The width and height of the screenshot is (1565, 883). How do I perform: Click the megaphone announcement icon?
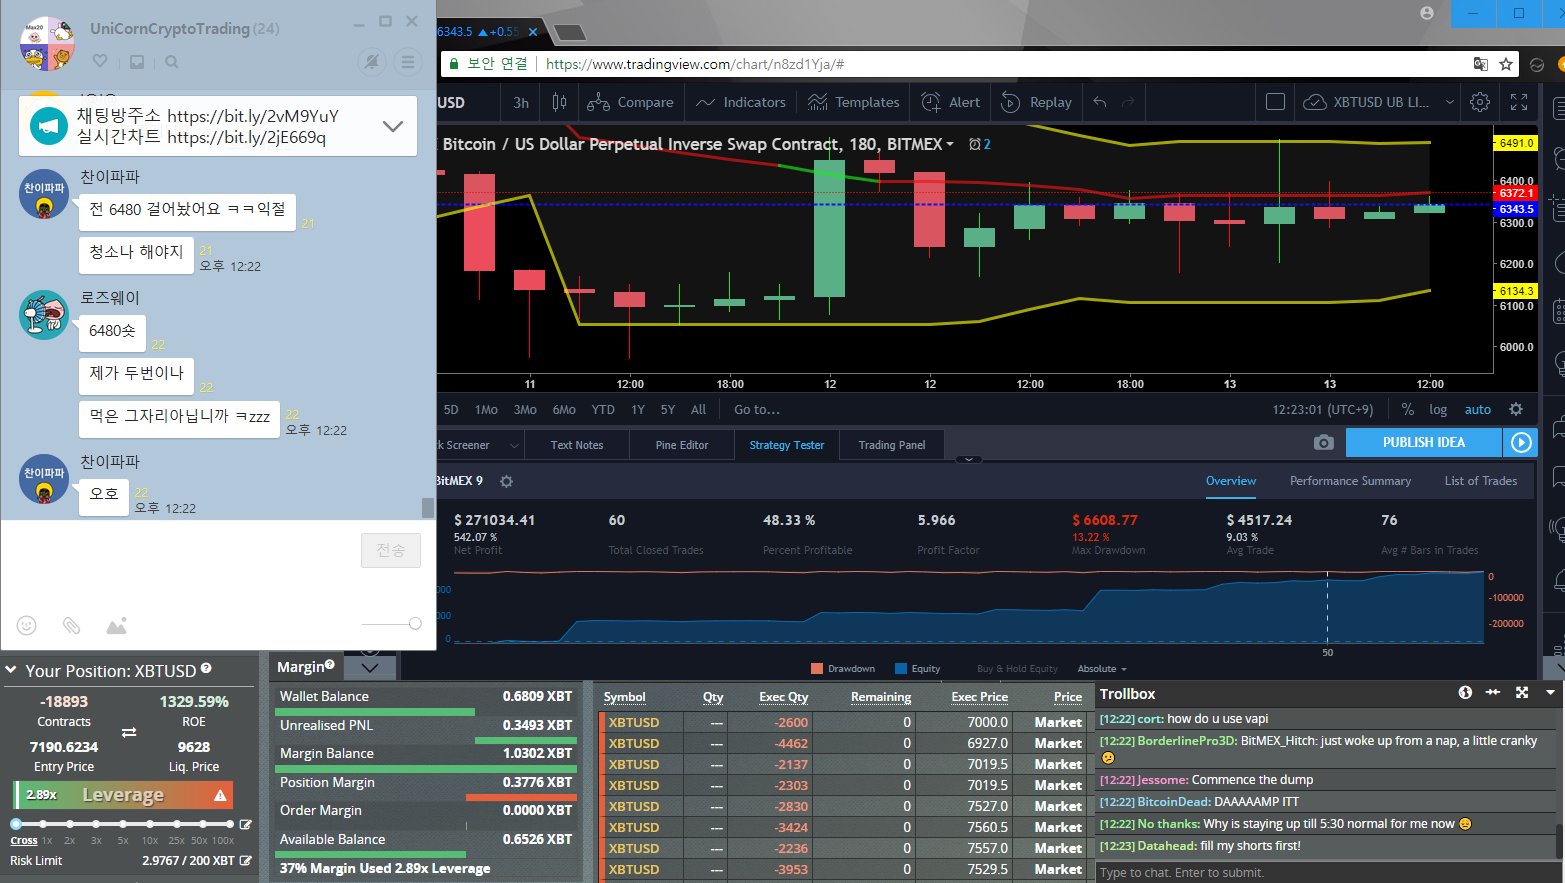[48, 126]
